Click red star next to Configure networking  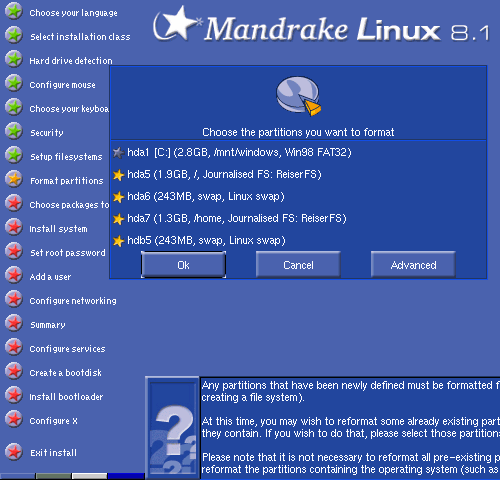click(14, 300)
